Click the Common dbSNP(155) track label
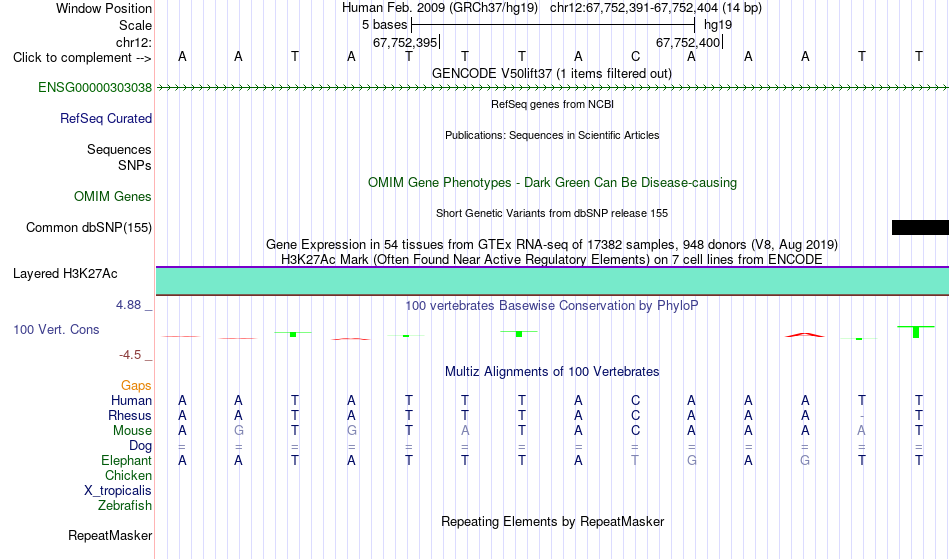The image size is (950, 559). click(x=88, y=227)
